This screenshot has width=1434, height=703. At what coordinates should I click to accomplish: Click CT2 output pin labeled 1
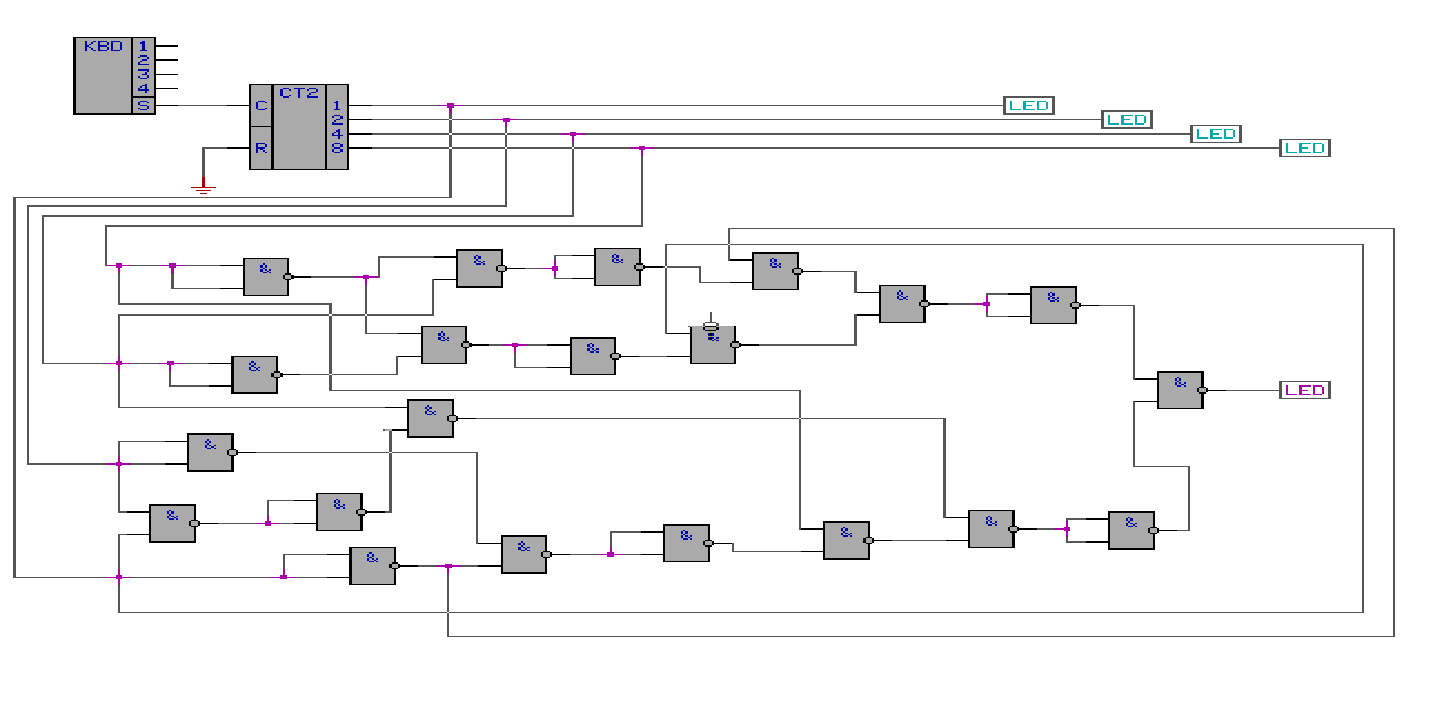coord(337,105)
